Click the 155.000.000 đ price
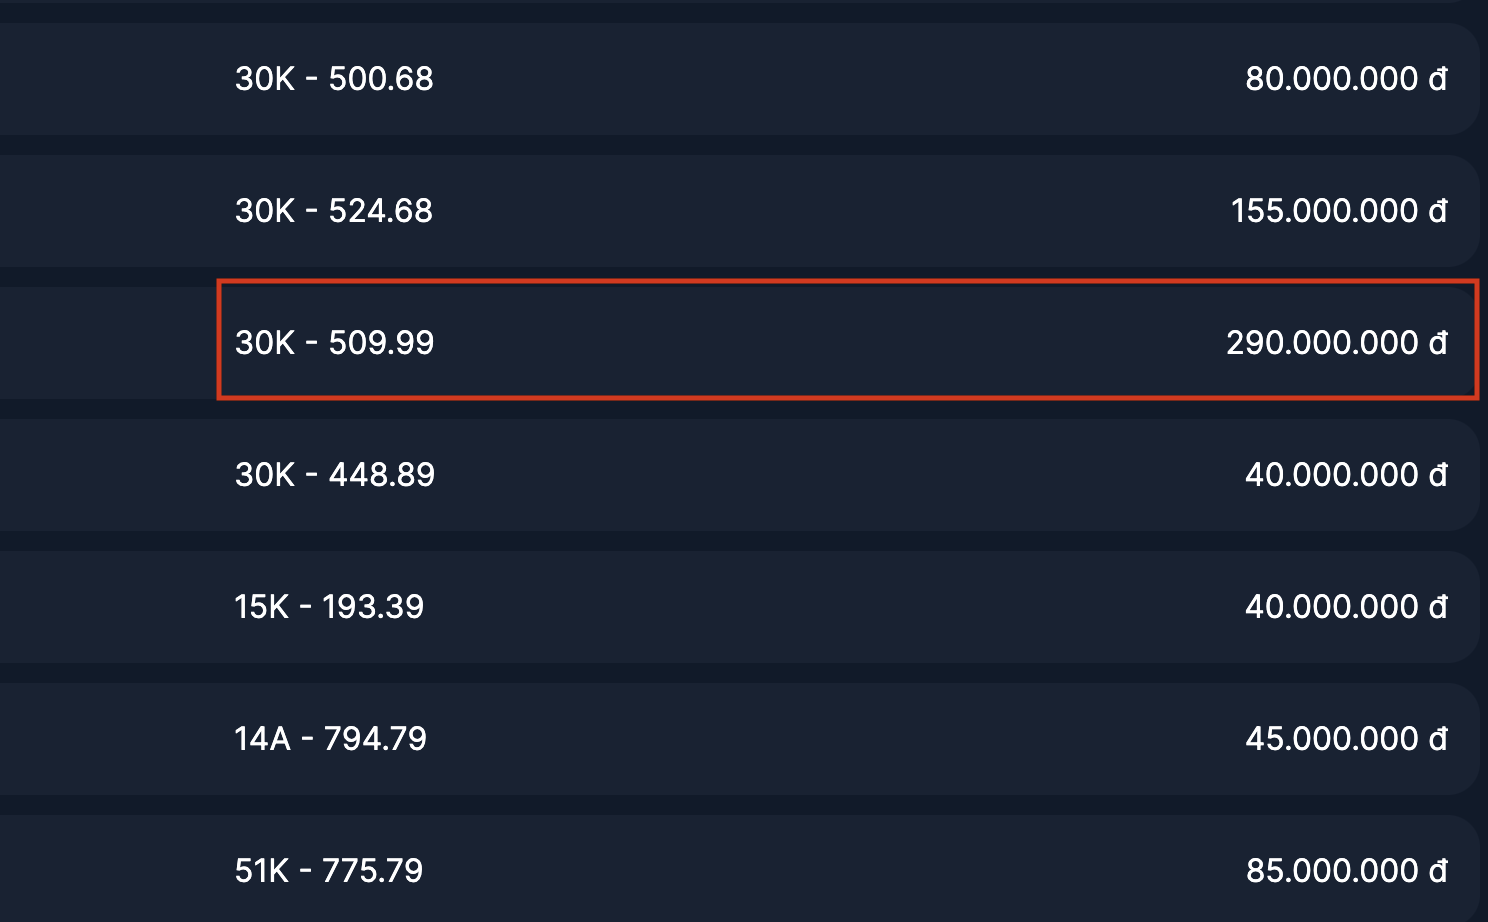 click(1339, 211)
